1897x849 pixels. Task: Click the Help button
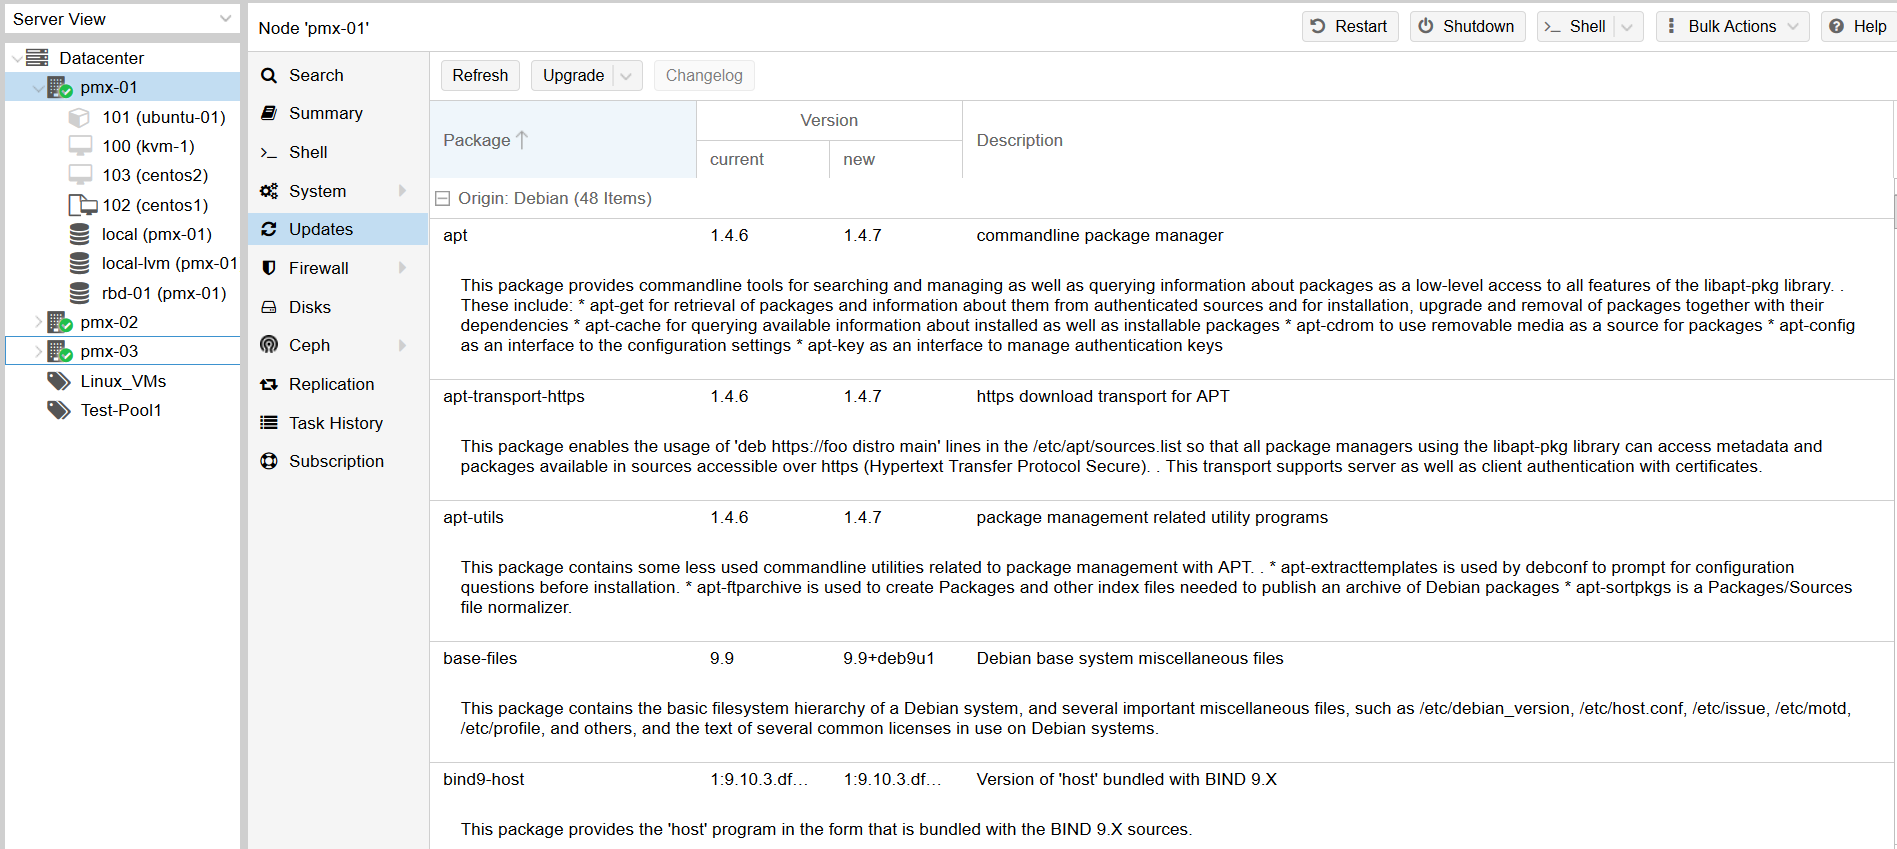(1858, 27)
